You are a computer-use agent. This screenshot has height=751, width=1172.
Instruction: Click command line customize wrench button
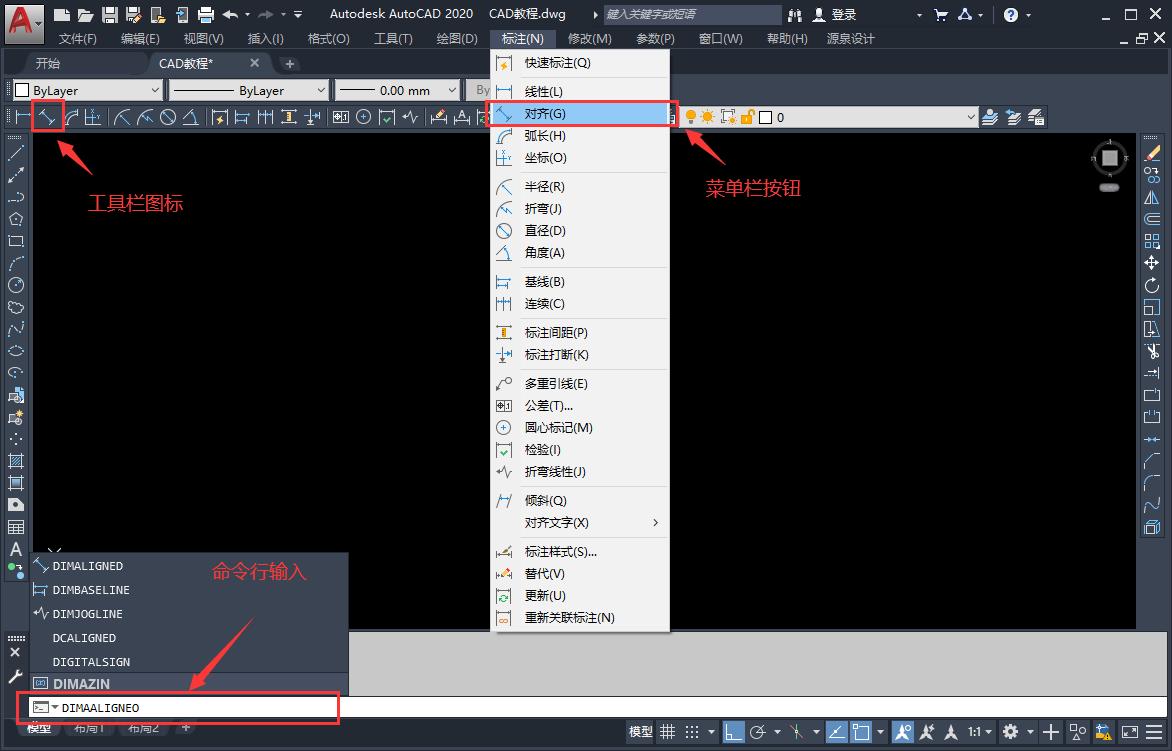coord(15,676)
